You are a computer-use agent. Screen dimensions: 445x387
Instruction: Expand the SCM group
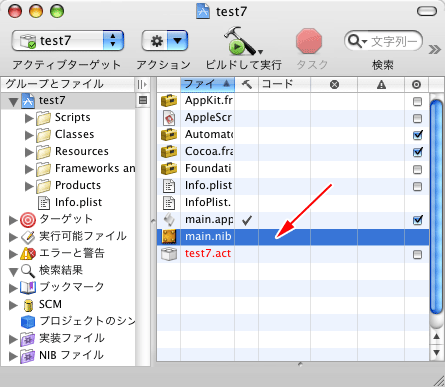13,305
